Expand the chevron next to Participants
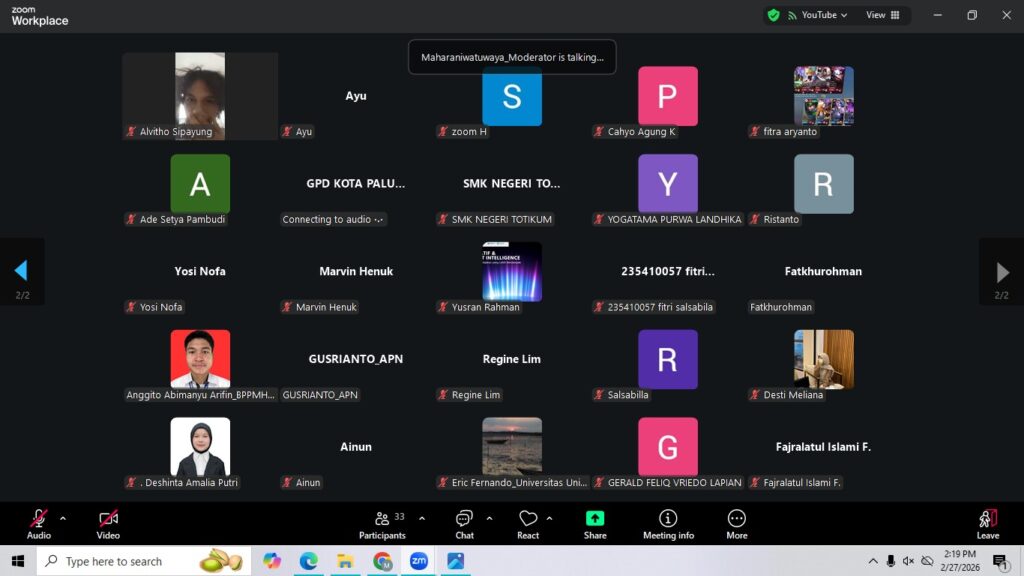 421,518
